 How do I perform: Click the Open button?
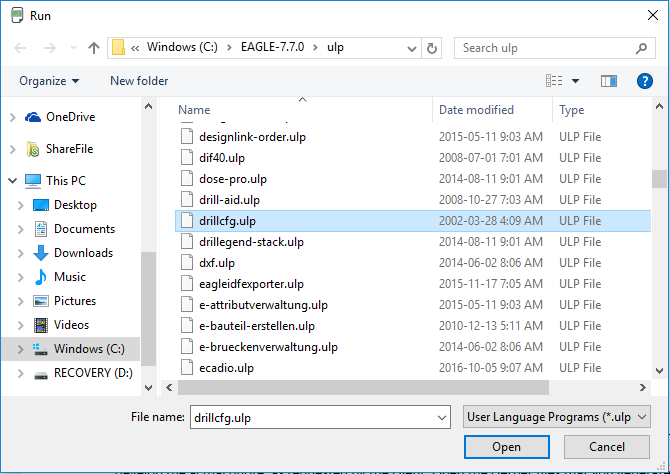point(506,447)
